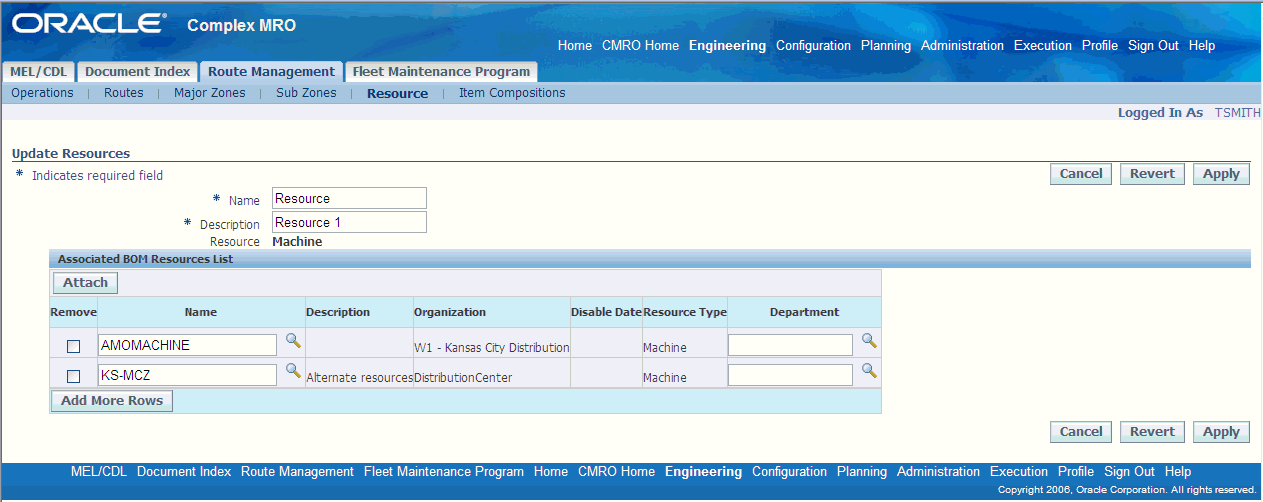Click MEL/CDL link in footer

coord(99,472)
